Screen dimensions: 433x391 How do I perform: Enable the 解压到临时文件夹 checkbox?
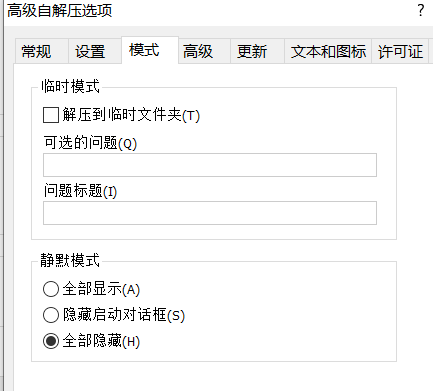[51, 115]
